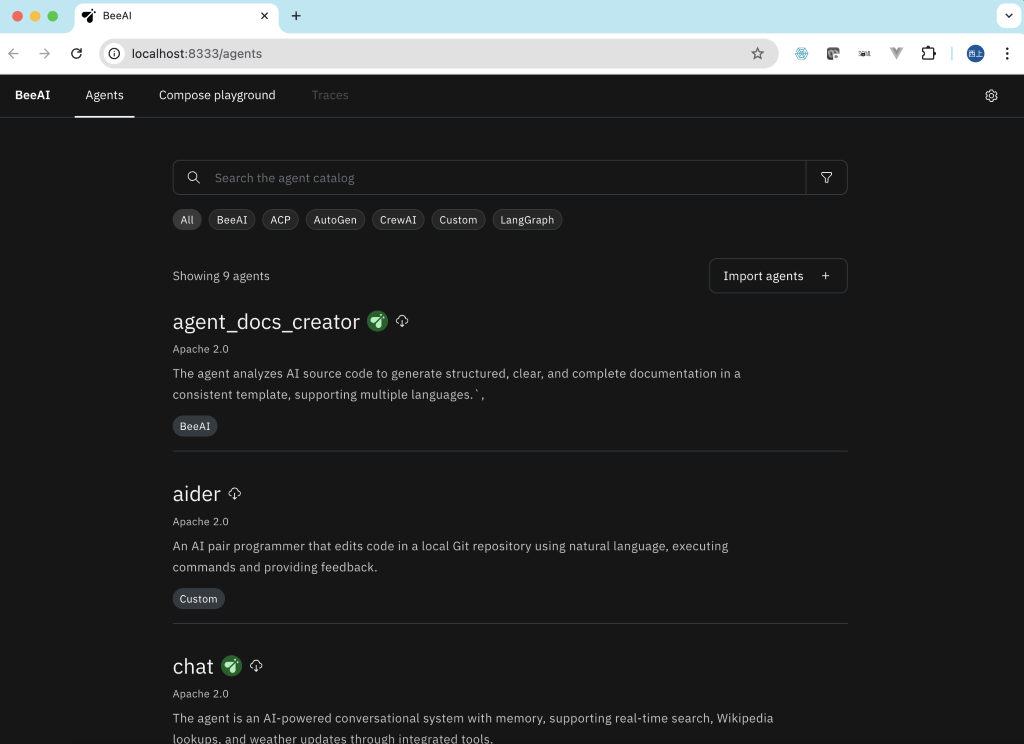Open the Traces tab
The image size is (1024, 744).
330,95
